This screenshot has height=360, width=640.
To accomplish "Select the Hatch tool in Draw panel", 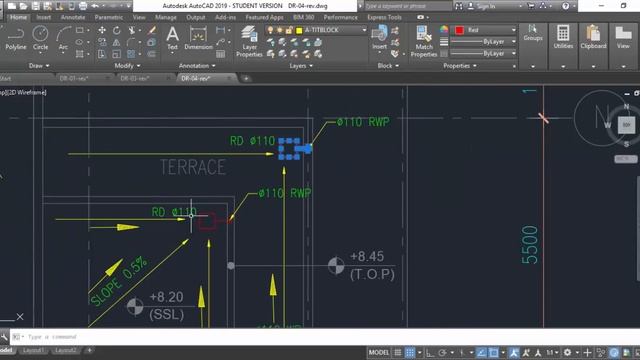I will point(80,54).
